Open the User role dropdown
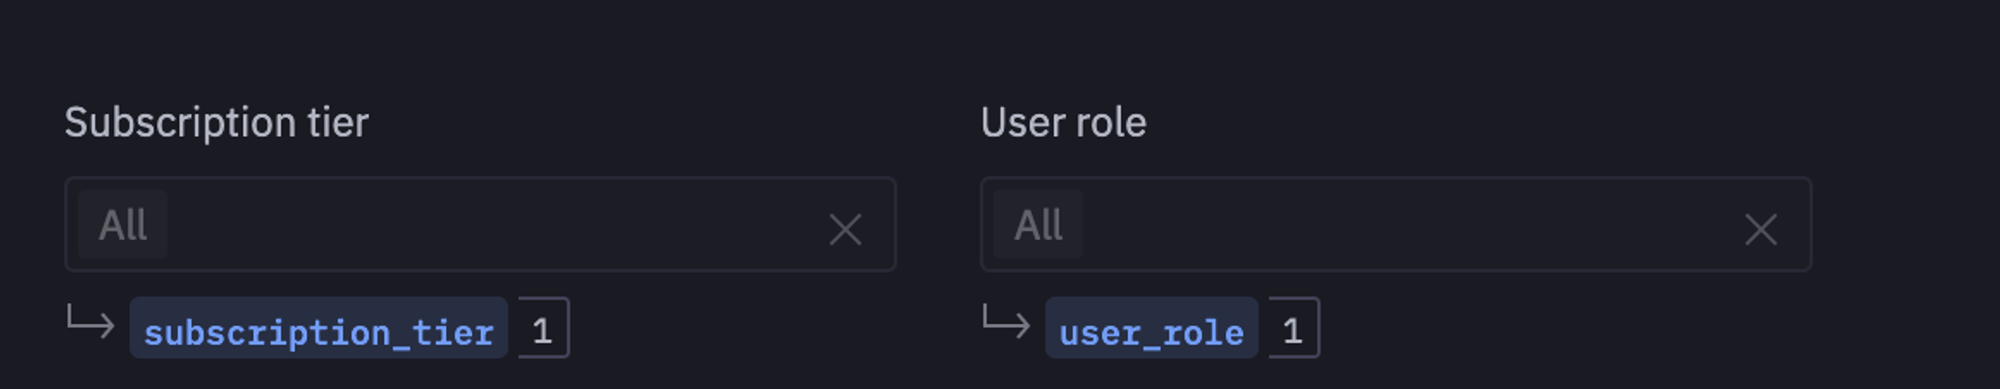Viewport: 2000px width, 389px height. click(1396, 224)
